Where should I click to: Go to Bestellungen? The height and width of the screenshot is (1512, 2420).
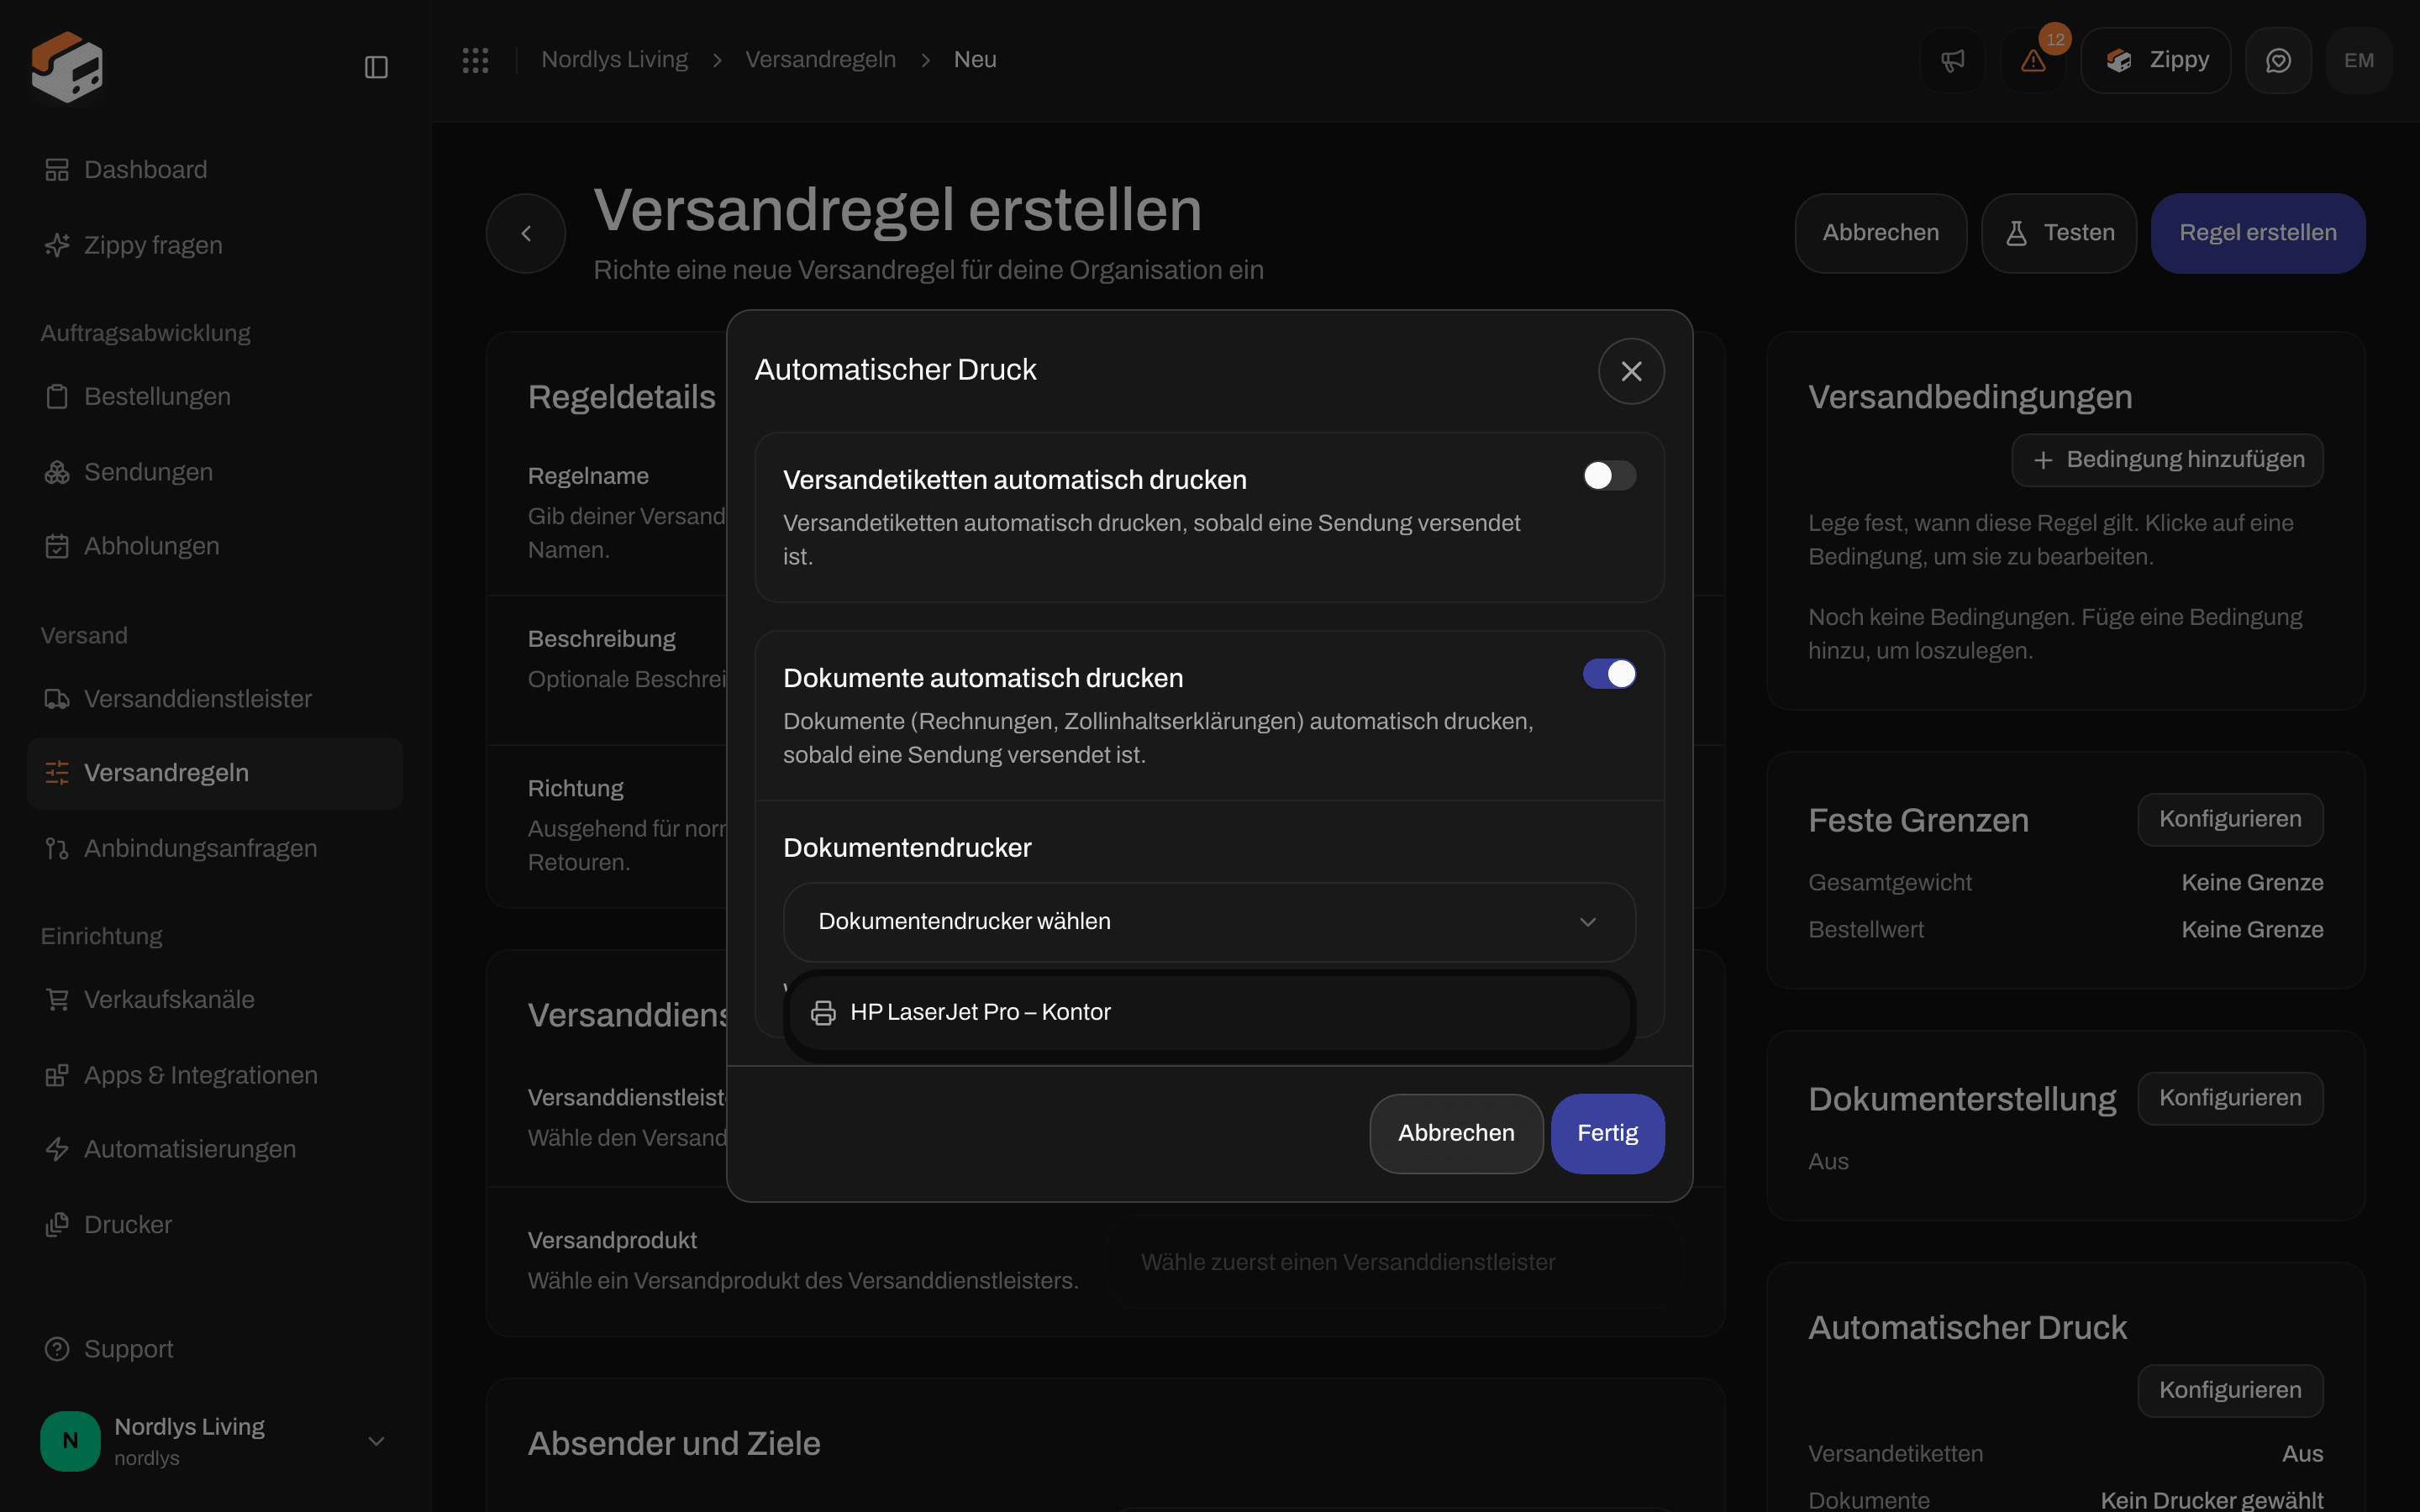(215, 397)
